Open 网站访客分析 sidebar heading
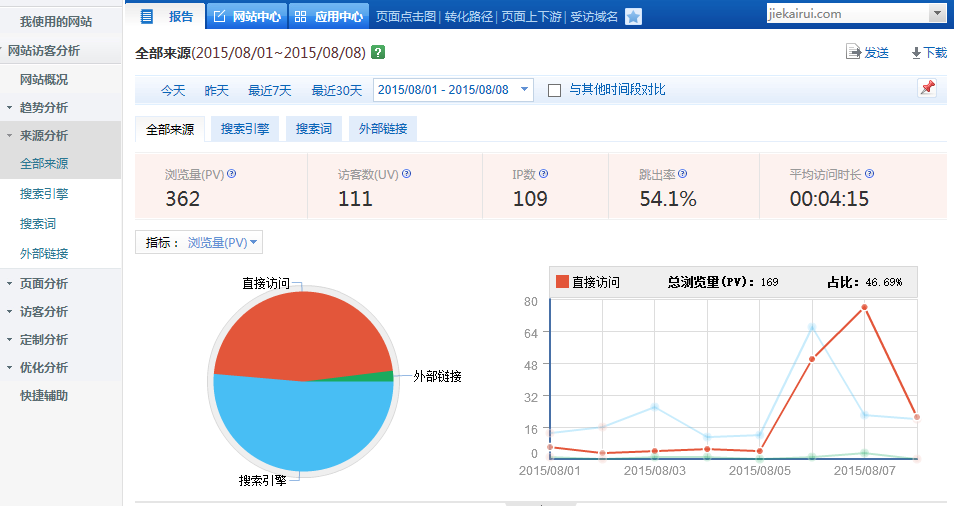The width and height of the screenshot is (954, 506). point(43,51)
